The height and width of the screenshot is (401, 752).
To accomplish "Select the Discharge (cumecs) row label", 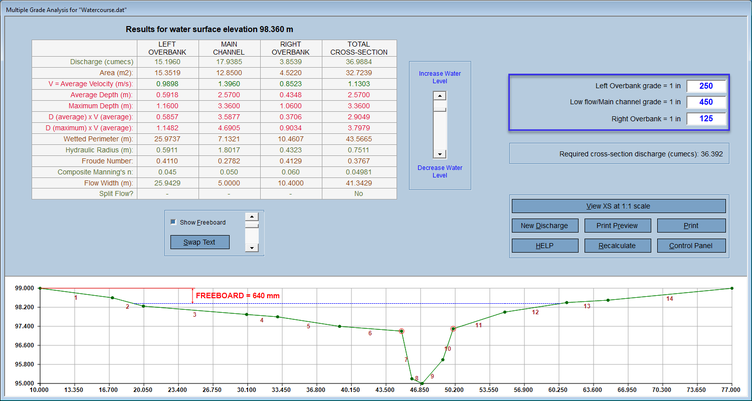I will tap(101, 62).
